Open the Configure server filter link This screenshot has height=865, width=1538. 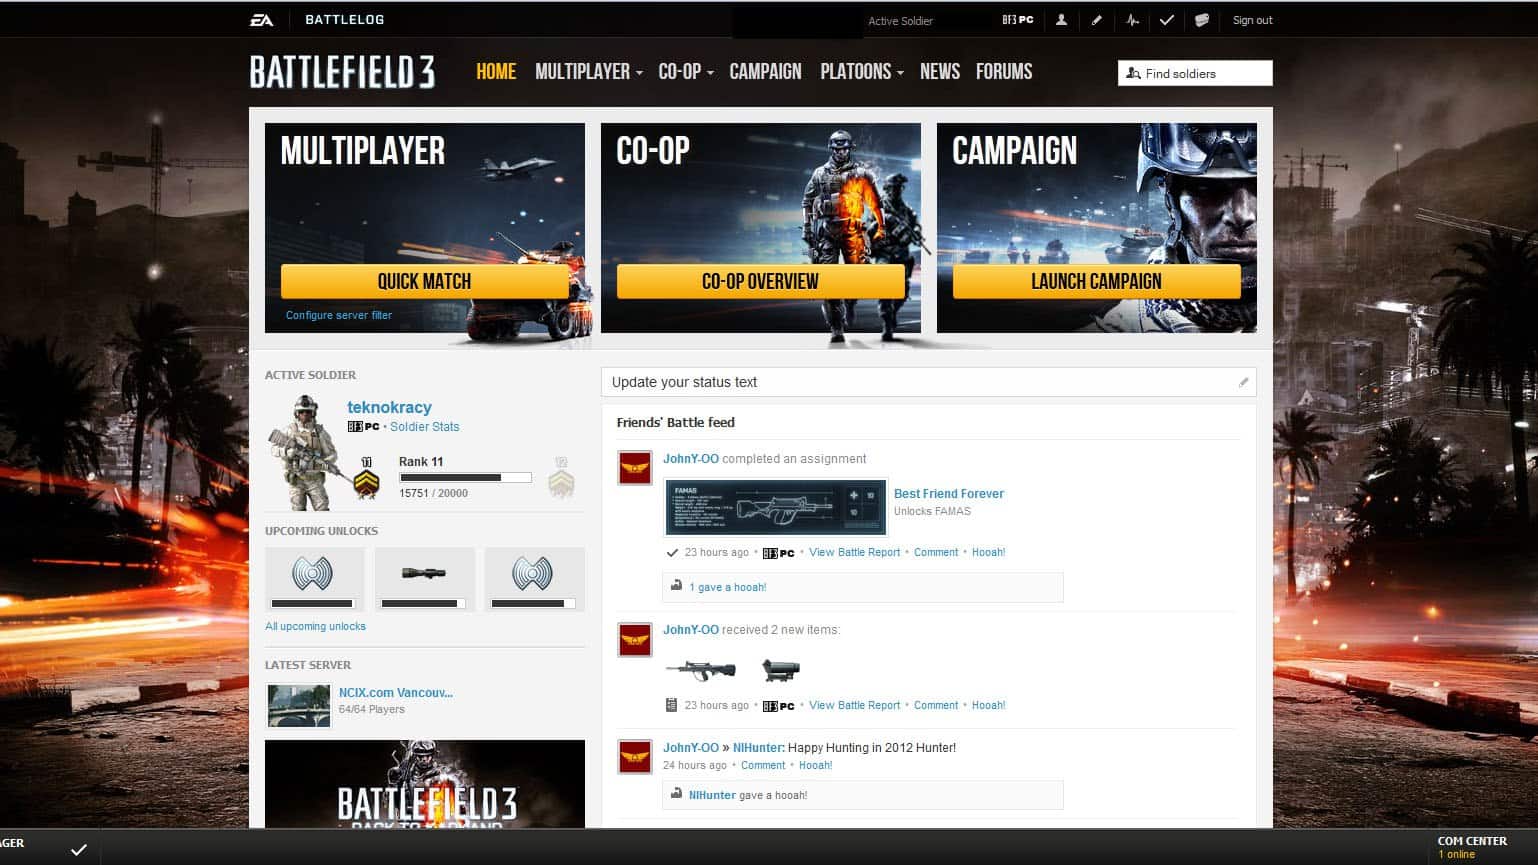tap(338, 315)
